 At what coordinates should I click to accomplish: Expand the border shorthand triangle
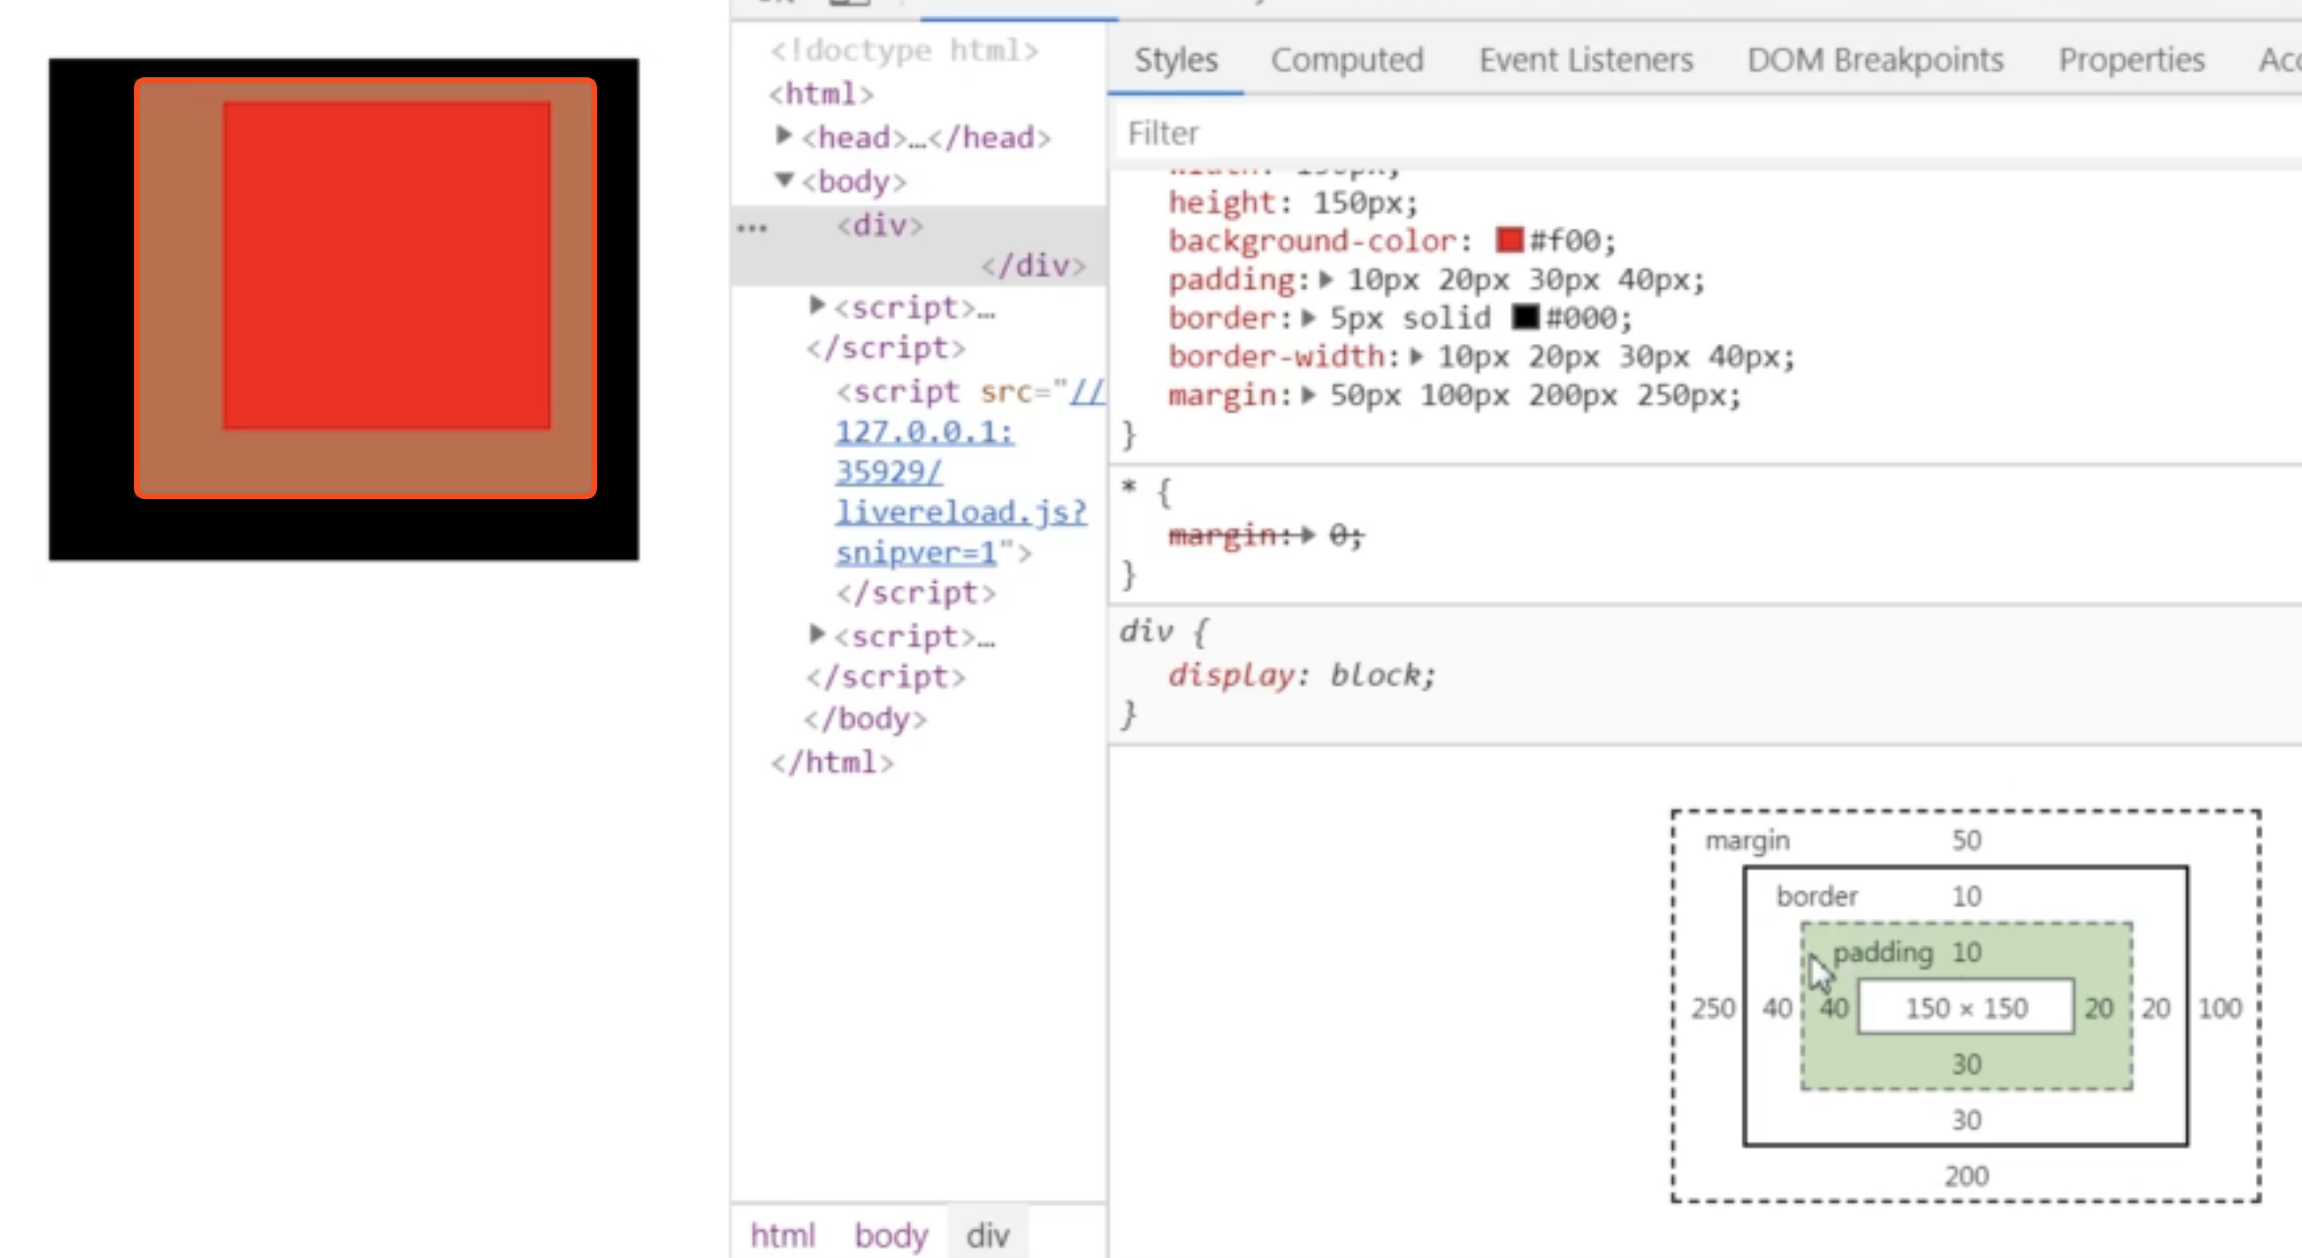[1308, 318]
